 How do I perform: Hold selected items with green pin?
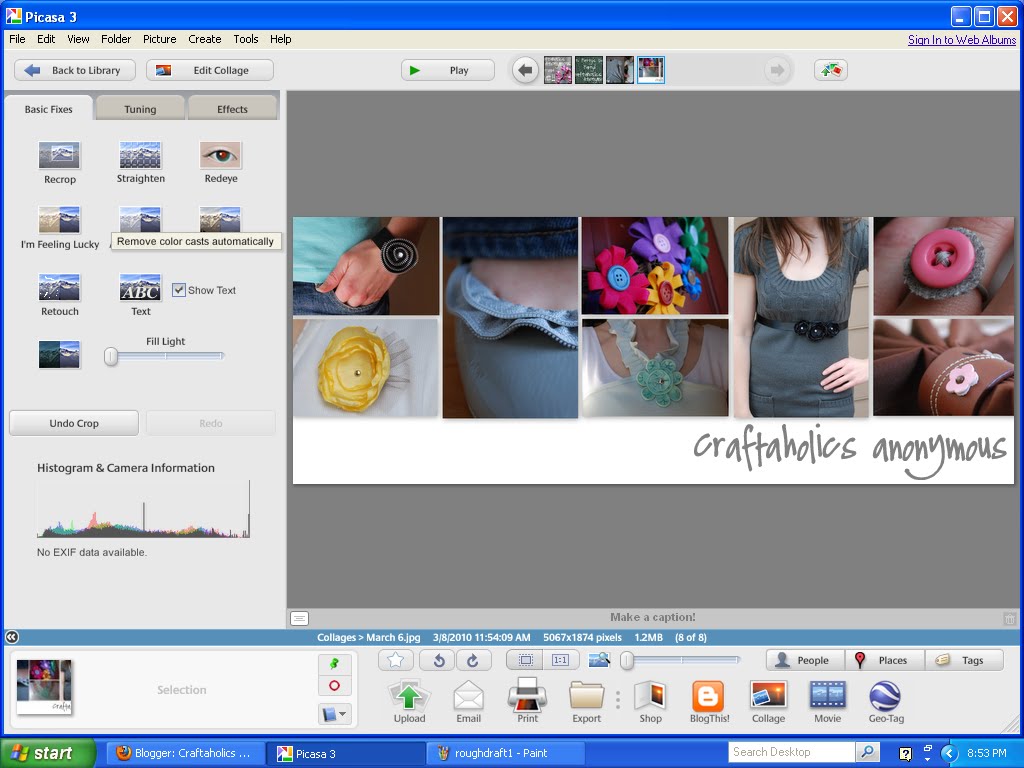pos(334,664)
